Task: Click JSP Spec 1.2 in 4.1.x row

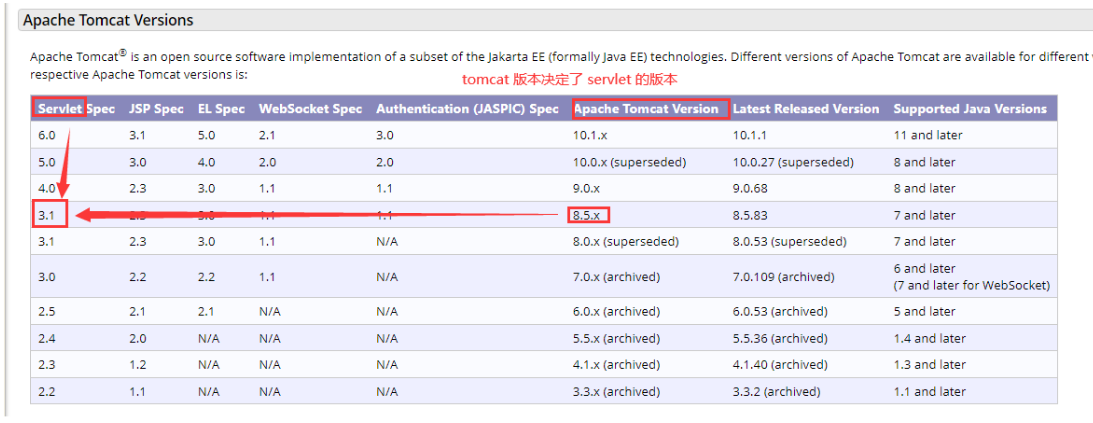Action: (x=137, y=364)
